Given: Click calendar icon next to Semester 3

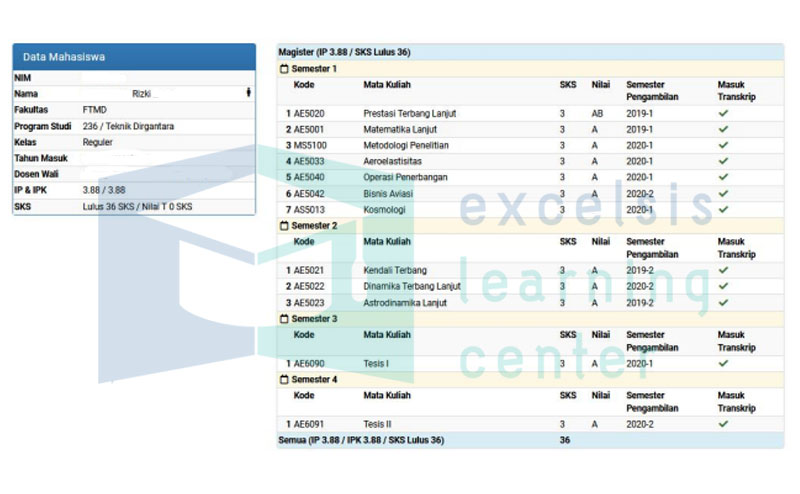Looking at the screenshot, I should (284, 319).
